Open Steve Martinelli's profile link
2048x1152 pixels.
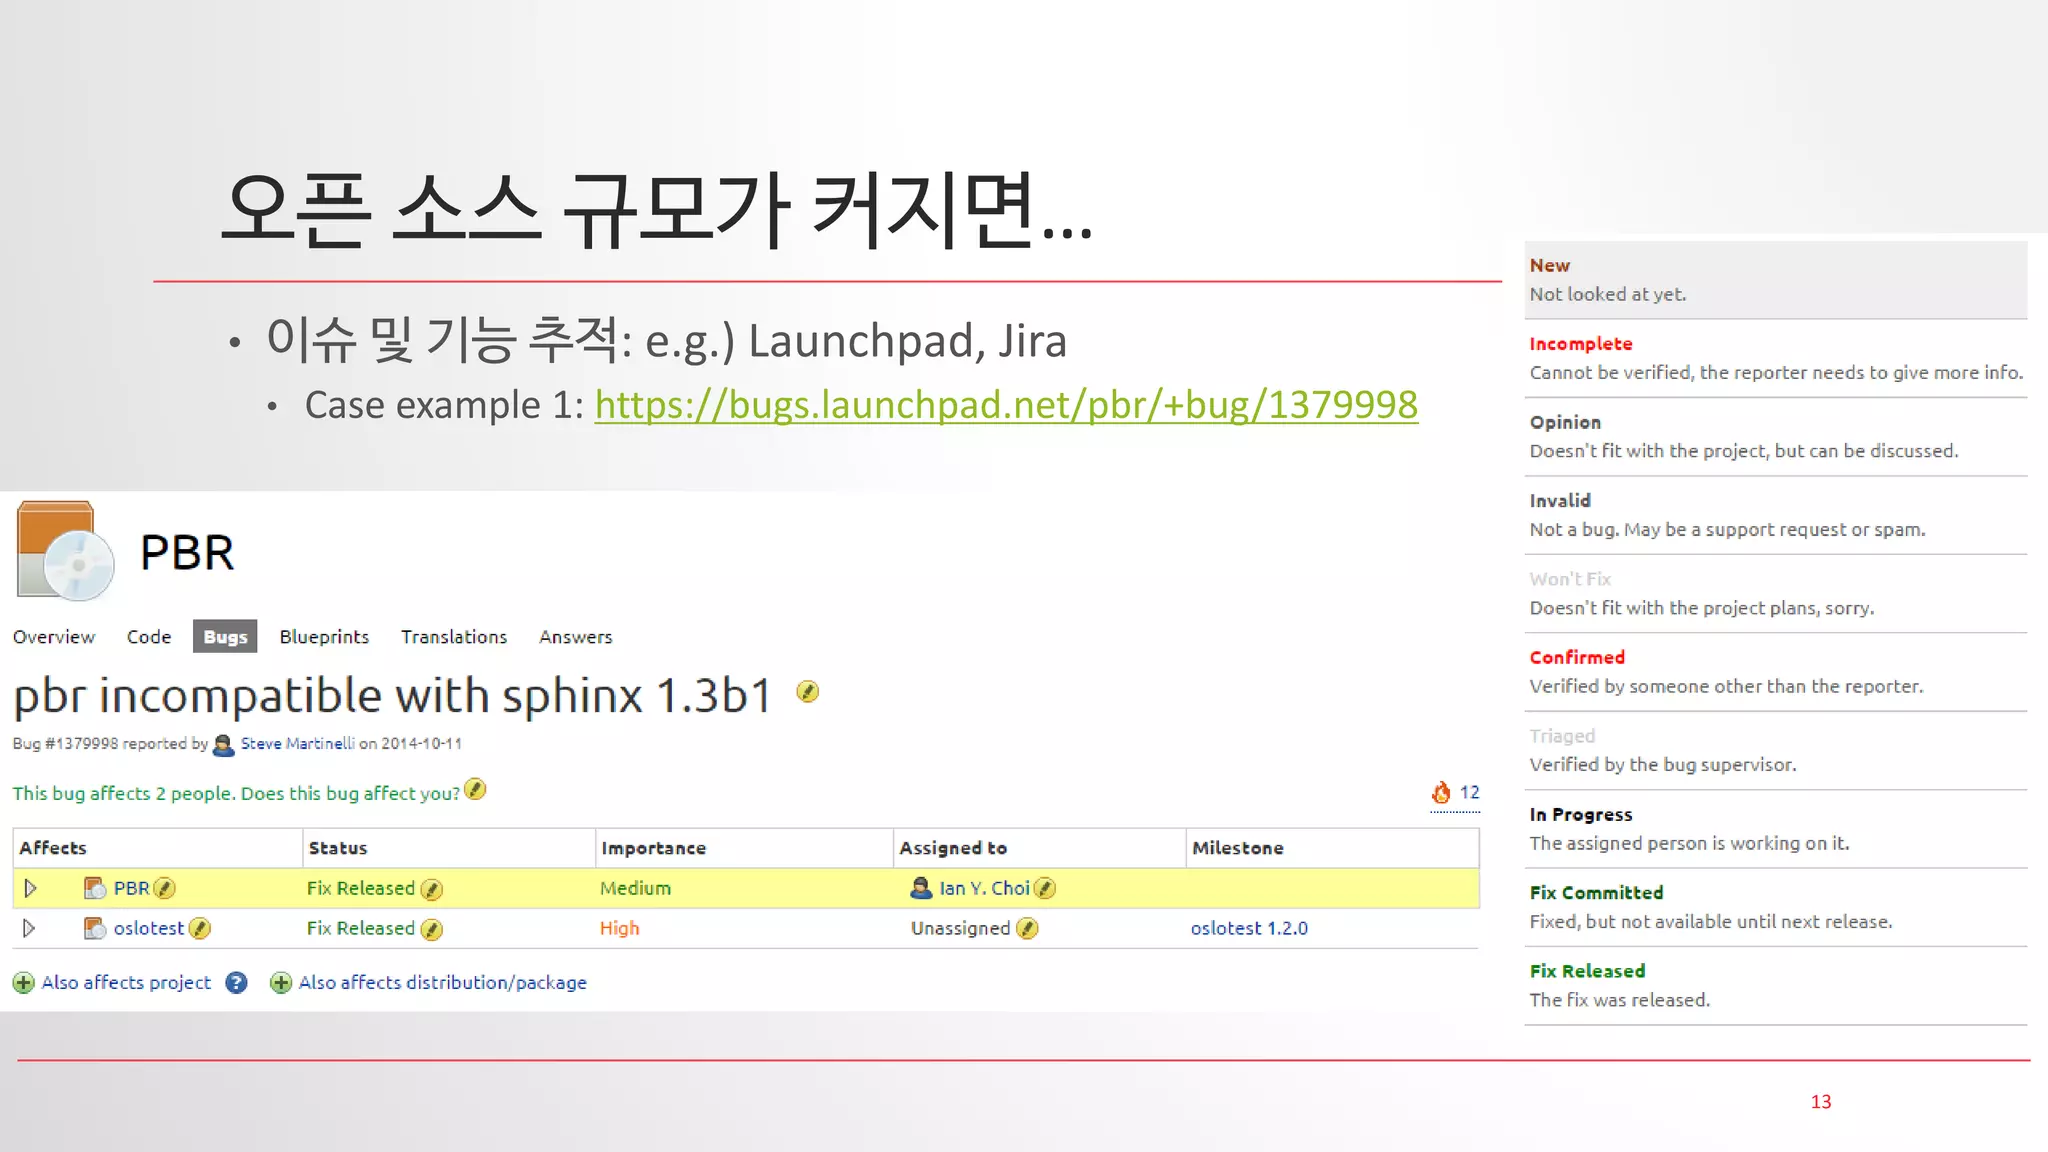pyautogui.click(x=297, y=743)
